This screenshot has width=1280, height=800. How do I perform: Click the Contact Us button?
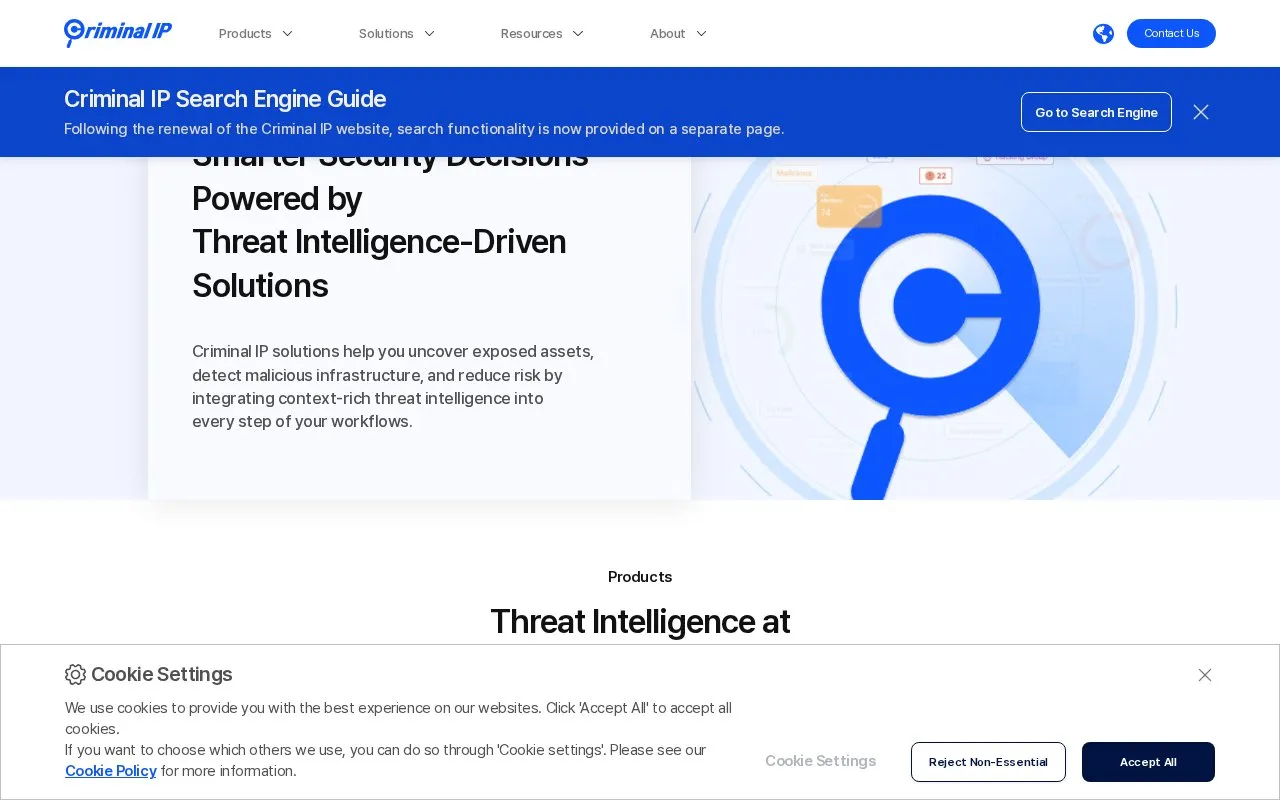[x=1171, y=33]
